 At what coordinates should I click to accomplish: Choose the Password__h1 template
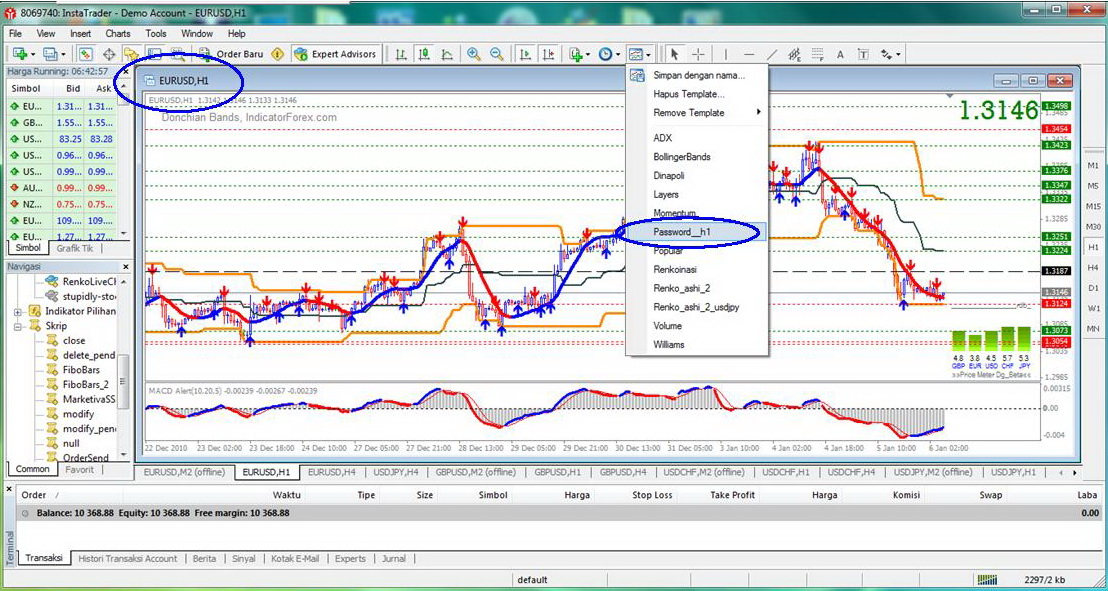coord(696,232)
